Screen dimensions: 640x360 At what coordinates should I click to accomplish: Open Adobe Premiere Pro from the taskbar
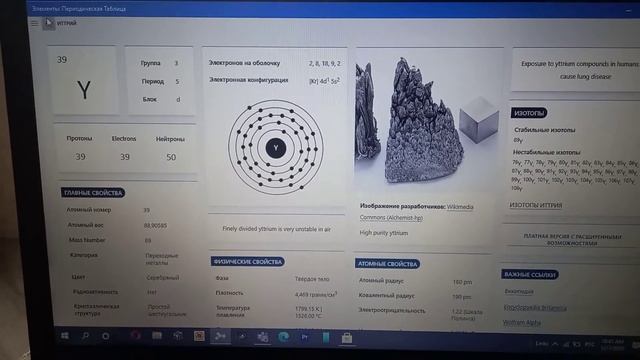pos(304,337)
